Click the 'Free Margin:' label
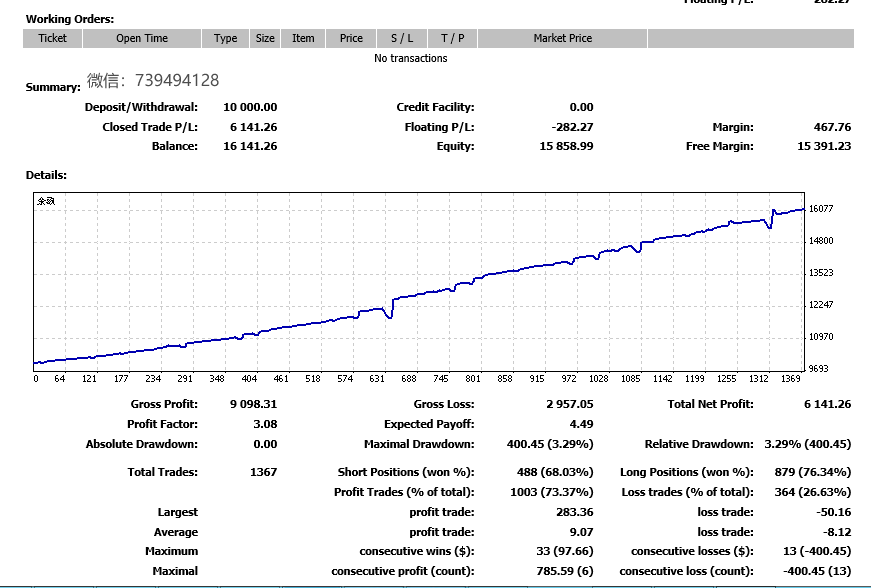 pyautogui.click(x=720, y=146)
